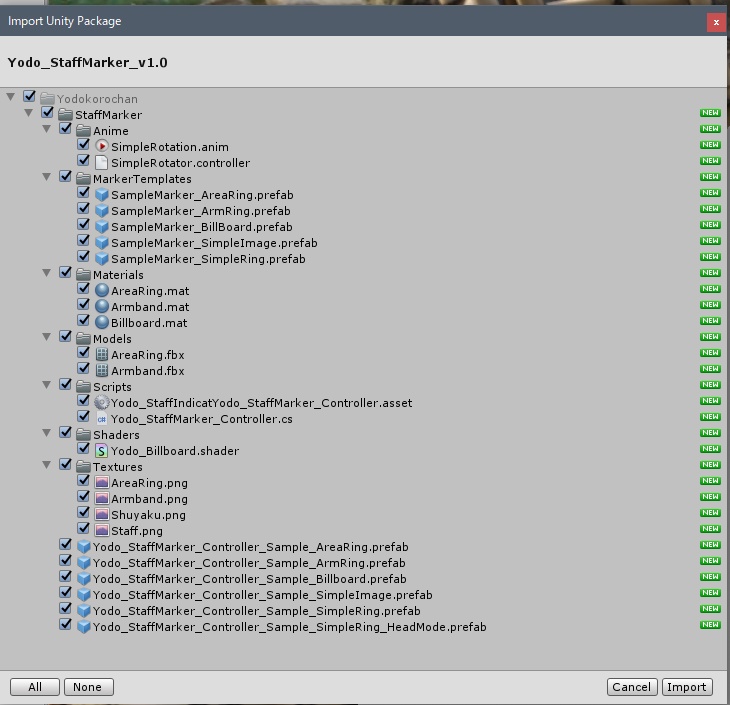
Task: Click the Shuyaku.png texture icon
Action: pyautogui.click(x=101, y=515)
